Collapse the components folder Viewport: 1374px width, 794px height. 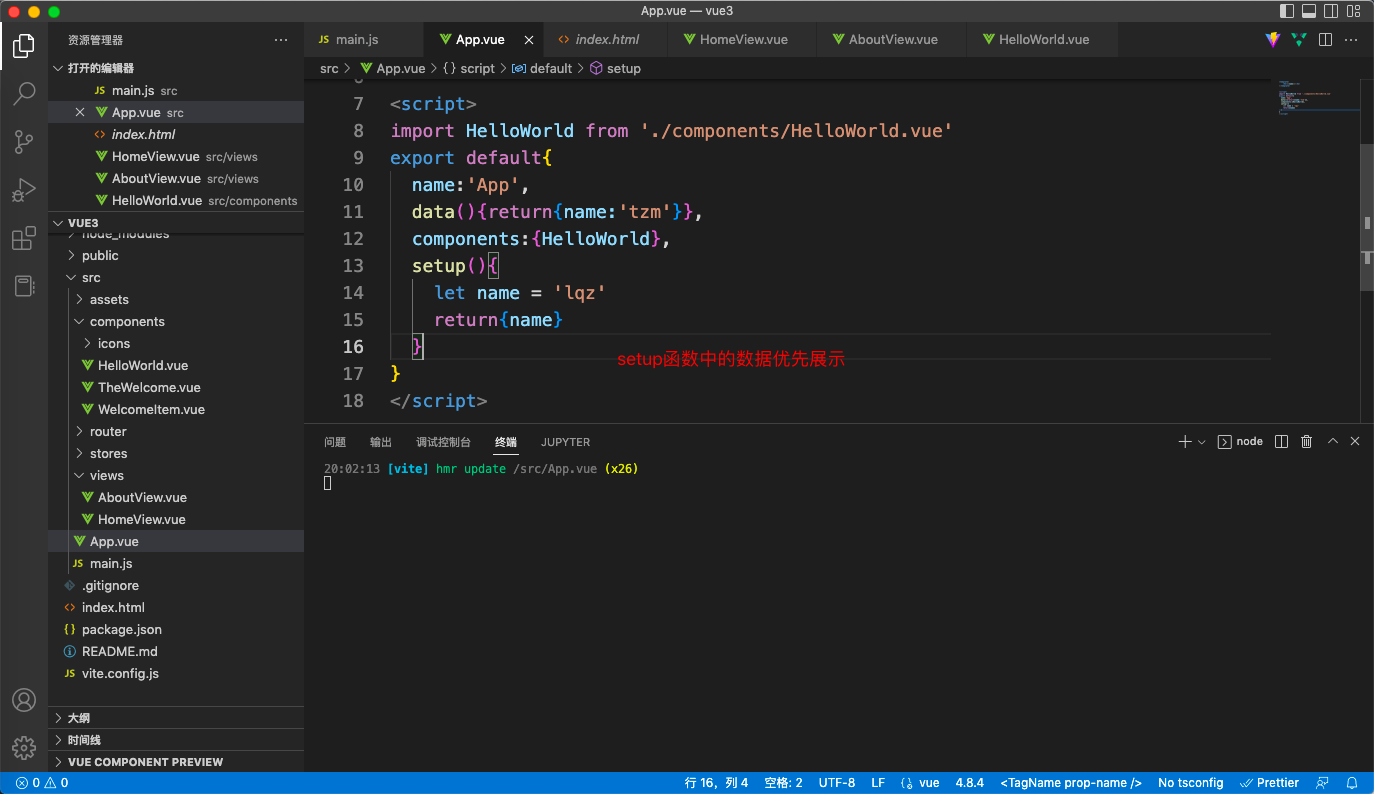point(175,322)
